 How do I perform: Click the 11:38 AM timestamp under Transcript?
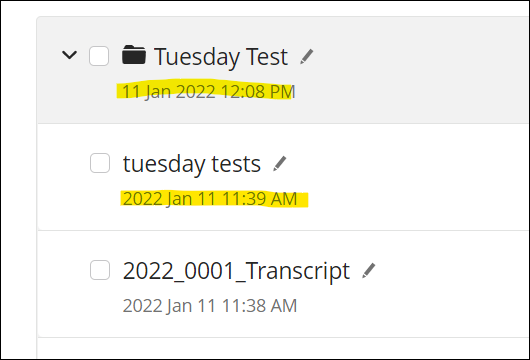point(259,306)
